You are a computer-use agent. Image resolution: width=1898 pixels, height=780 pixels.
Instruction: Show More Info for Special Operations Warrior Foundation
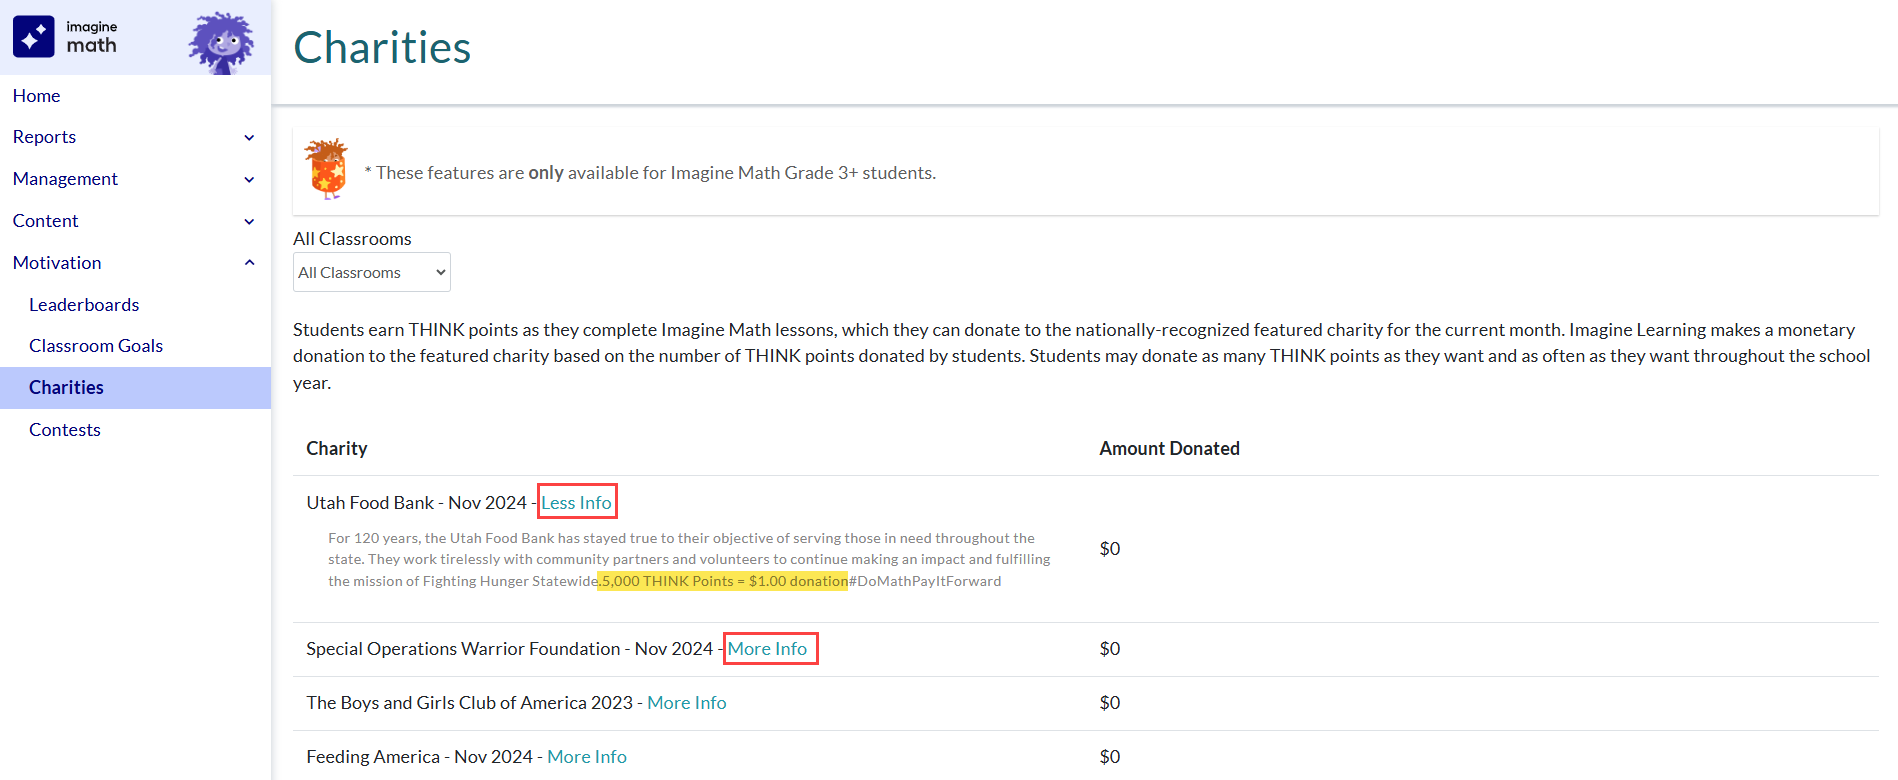[767, 649]
